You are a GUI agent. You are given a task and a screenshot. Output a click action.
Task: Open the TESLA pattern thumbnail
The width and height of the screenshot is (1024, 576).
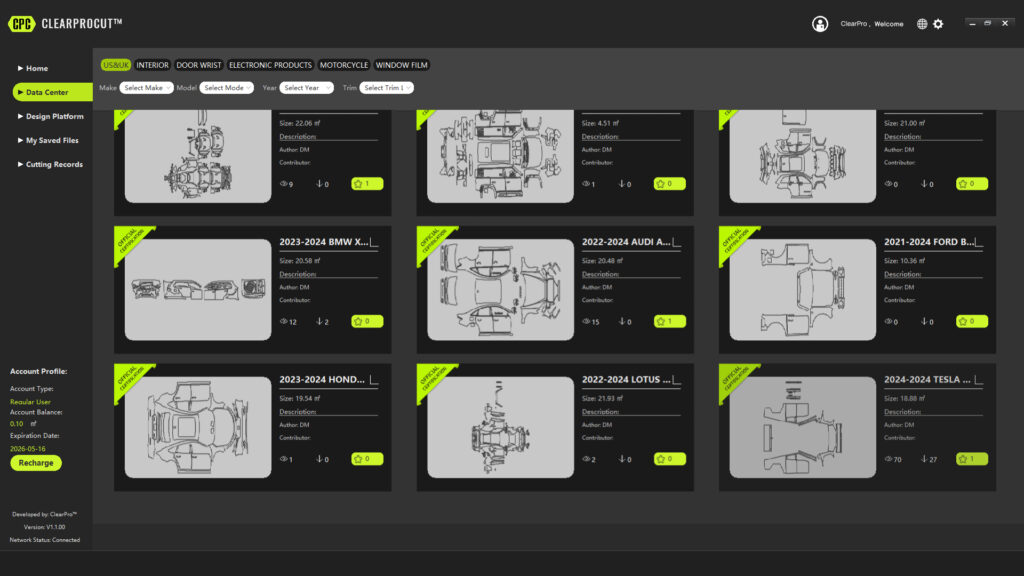(803, 427)
